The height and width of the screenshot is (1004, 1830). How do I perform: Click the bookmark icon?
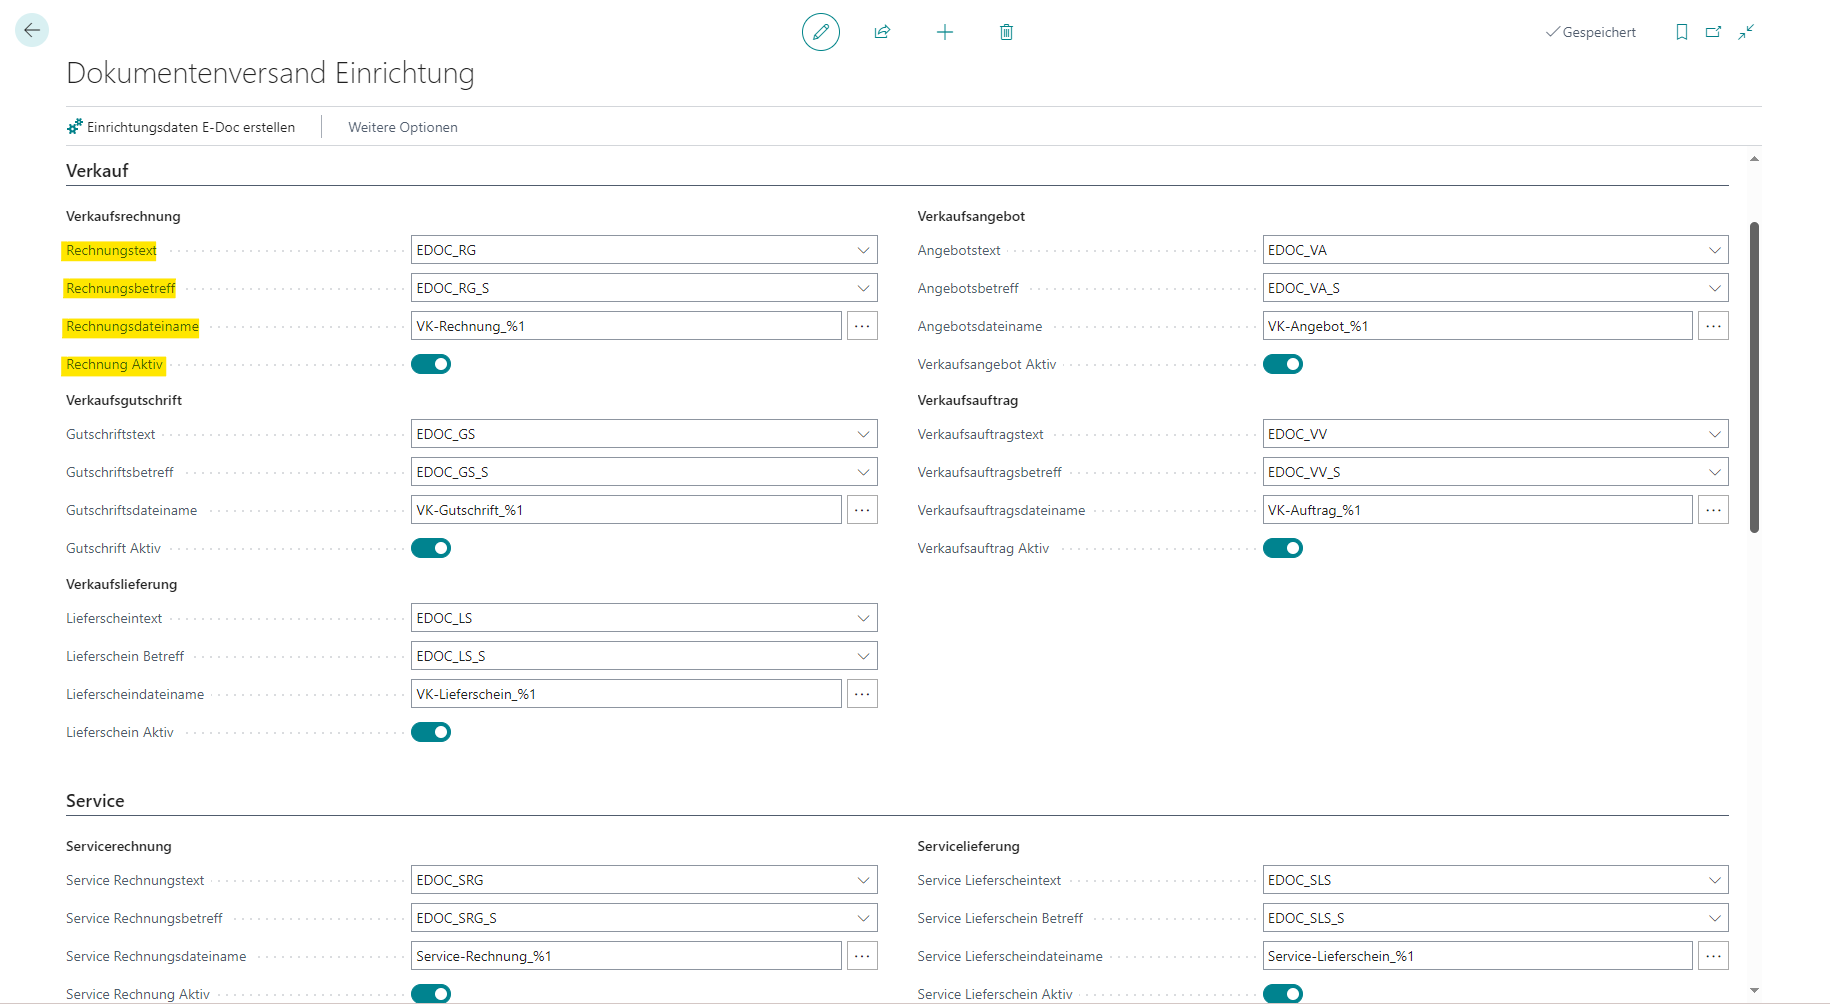coord(1681,32)
